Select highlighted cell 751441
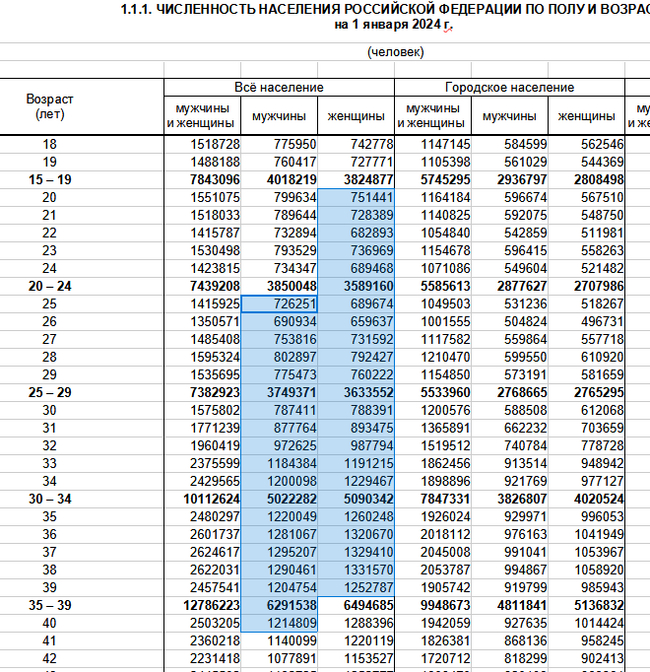This screenshot has height=672, width=650. pyautogui.click(x=356, y=198)
